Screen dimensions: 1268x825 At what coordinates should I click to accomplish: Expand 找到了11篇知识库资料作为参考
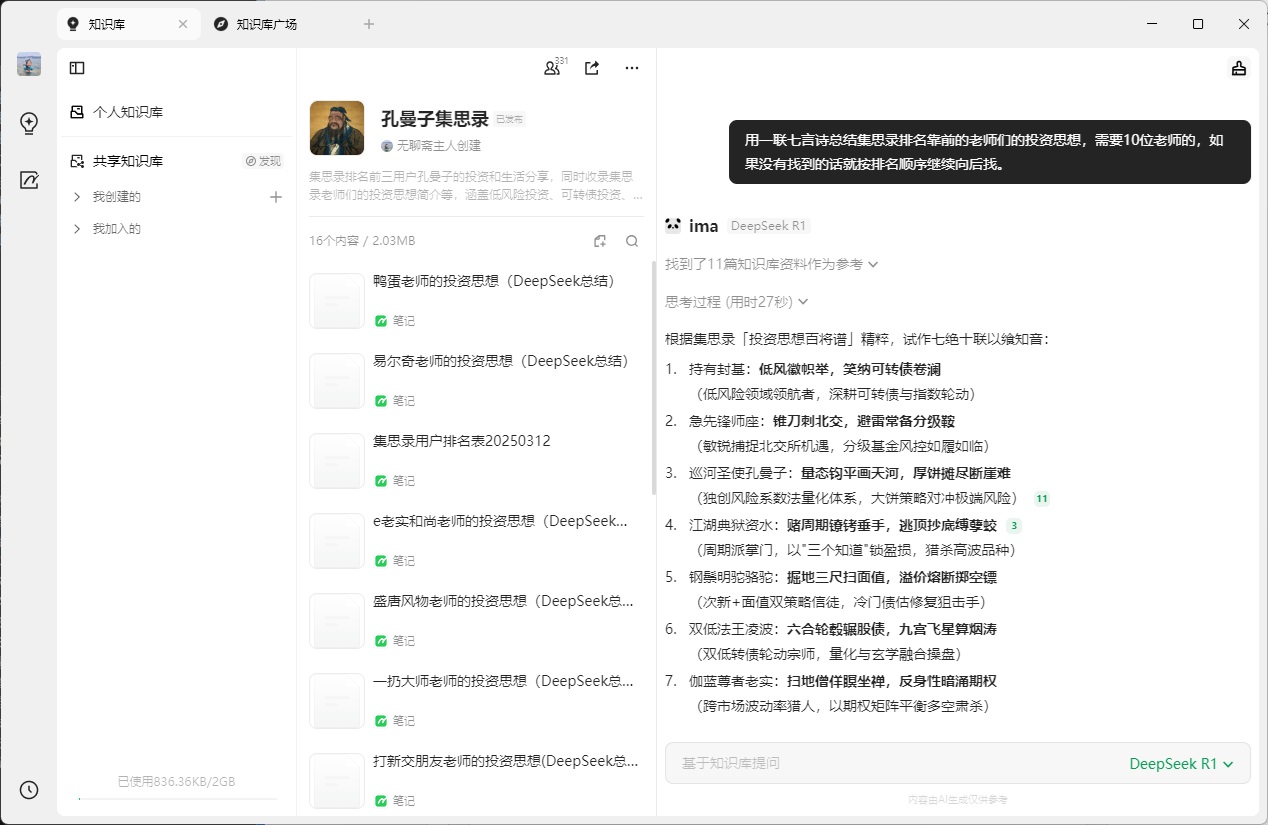click(x=772, y=264)
